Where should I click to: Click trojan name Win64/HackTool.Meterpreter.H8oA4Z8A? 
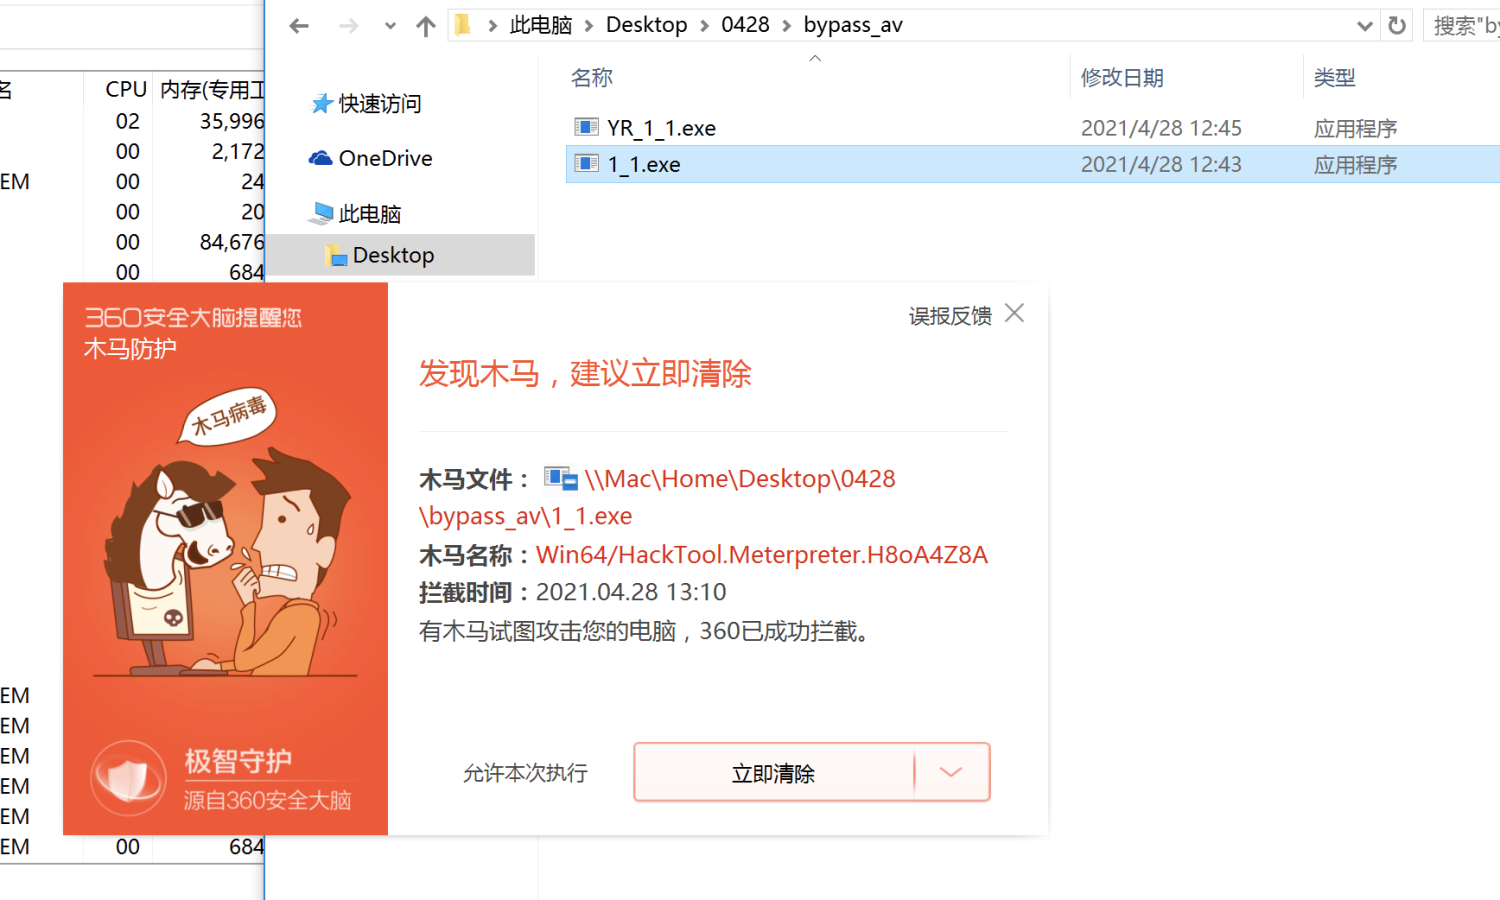[762, 555]
